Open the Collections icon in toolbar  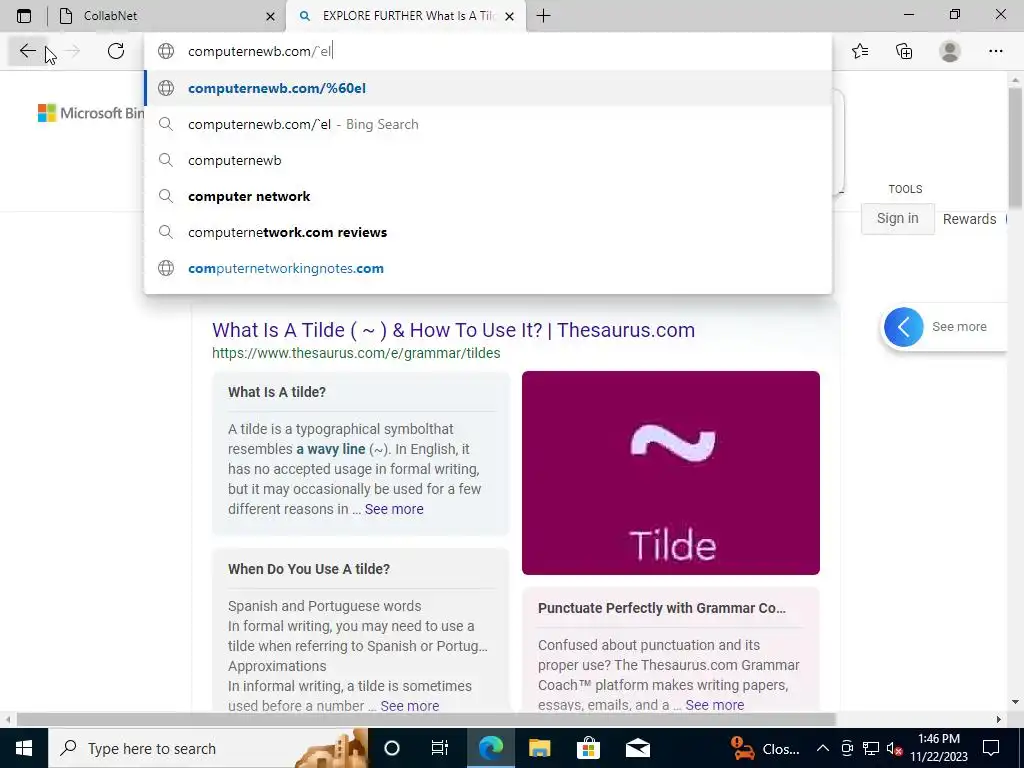point(904,51)
